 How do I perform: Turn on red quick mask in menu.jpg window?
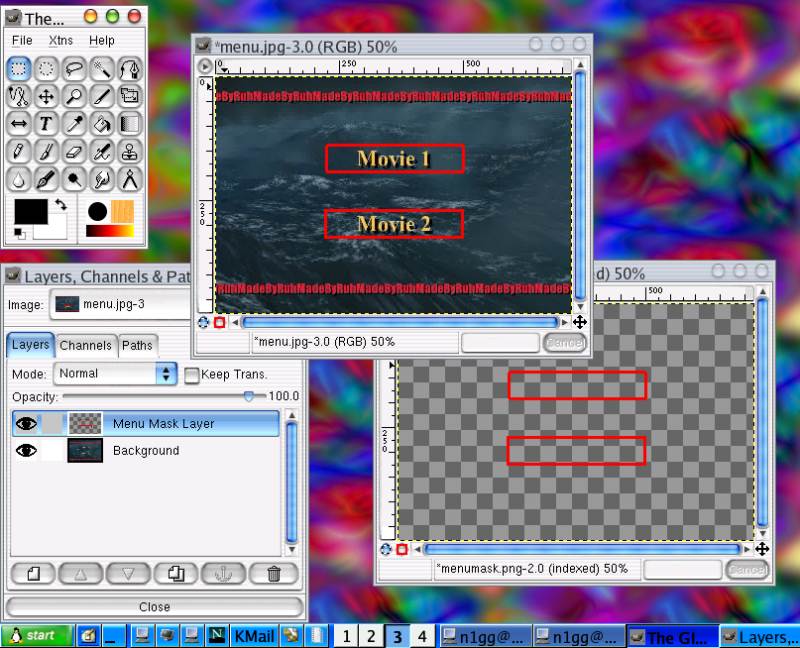click(x=219, y=322)
